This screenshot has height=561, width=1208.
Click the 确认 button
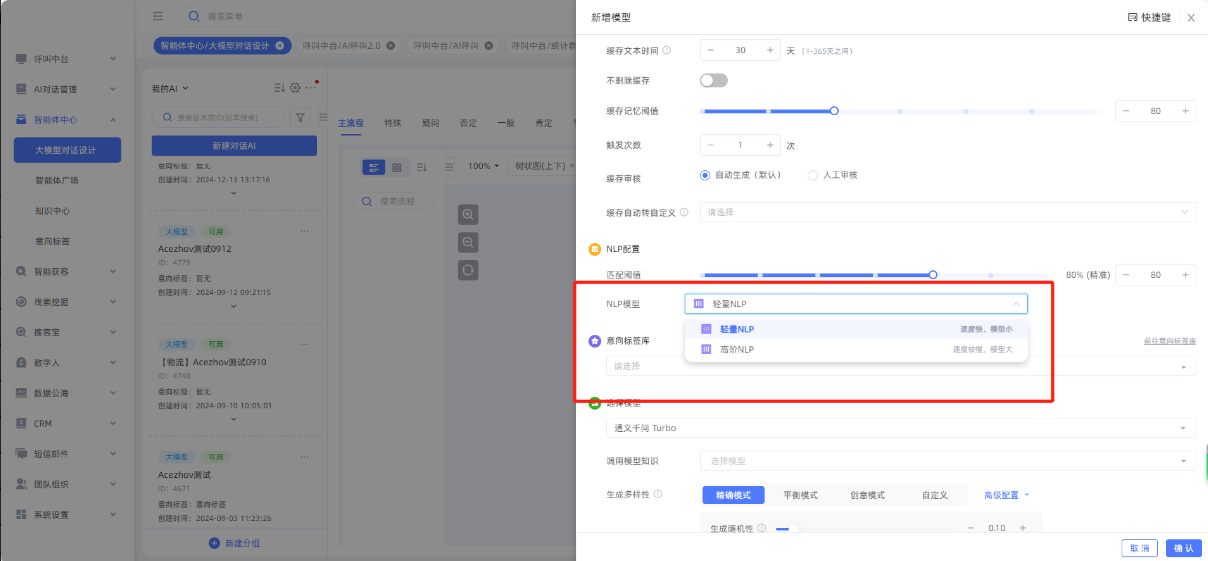[1183, 548]
